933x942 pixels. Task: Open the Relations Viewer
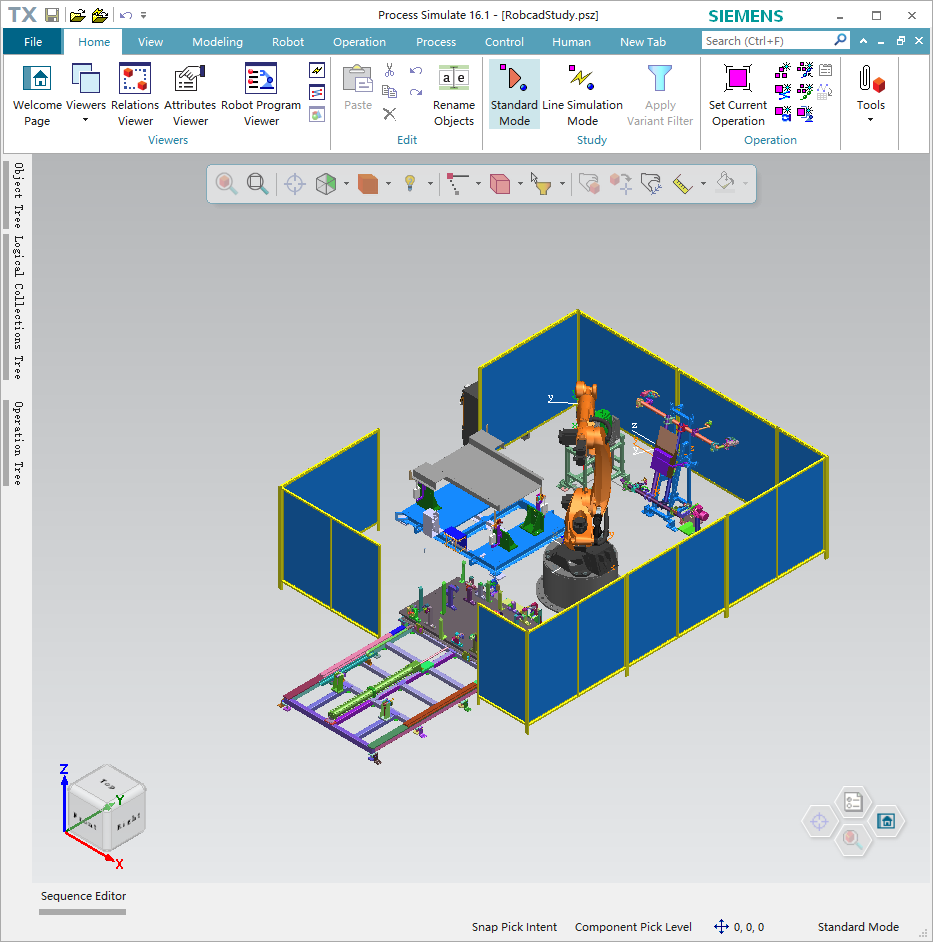pyautogui.click(x=135, y=94)
